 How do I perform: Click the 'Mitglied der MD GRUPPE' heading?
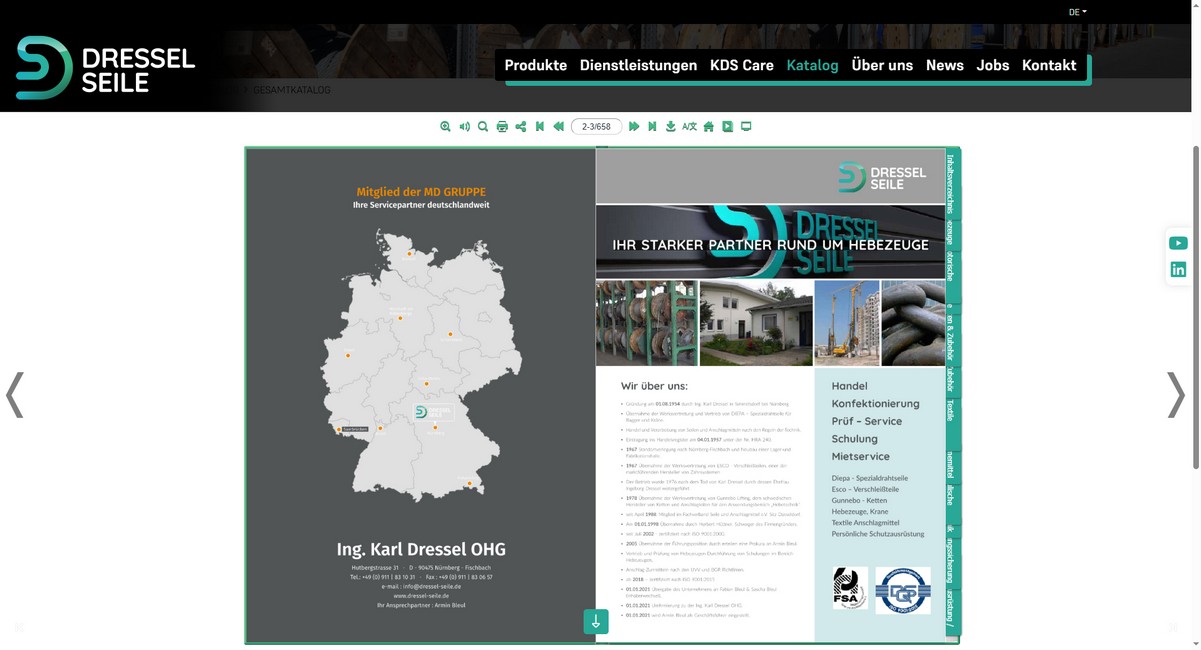pyautogui.click(x=421, y=191)
